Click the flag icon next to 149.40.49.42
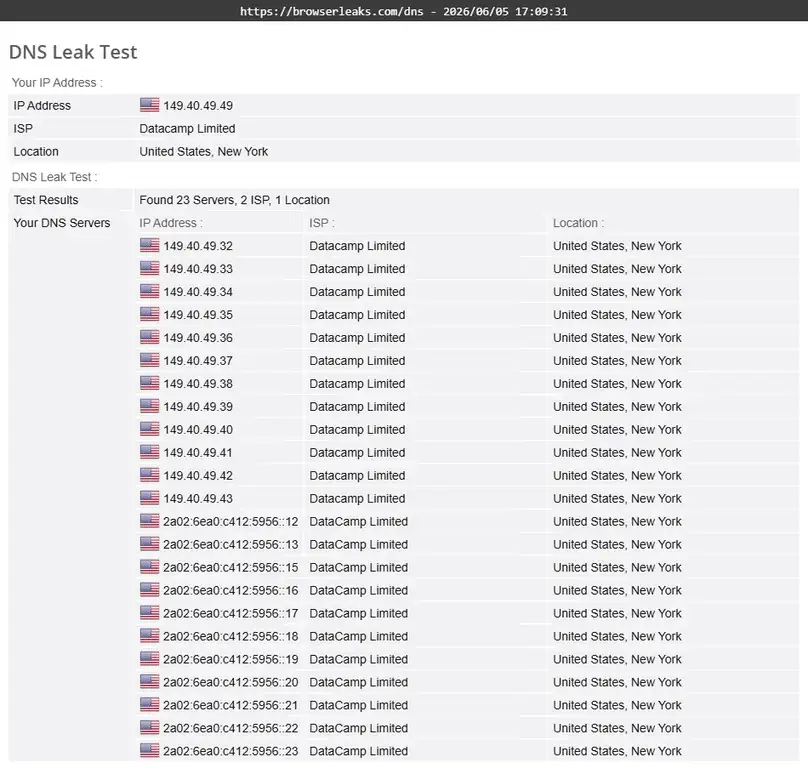Screen dimensions: 808x774 (x=149, y=475)
